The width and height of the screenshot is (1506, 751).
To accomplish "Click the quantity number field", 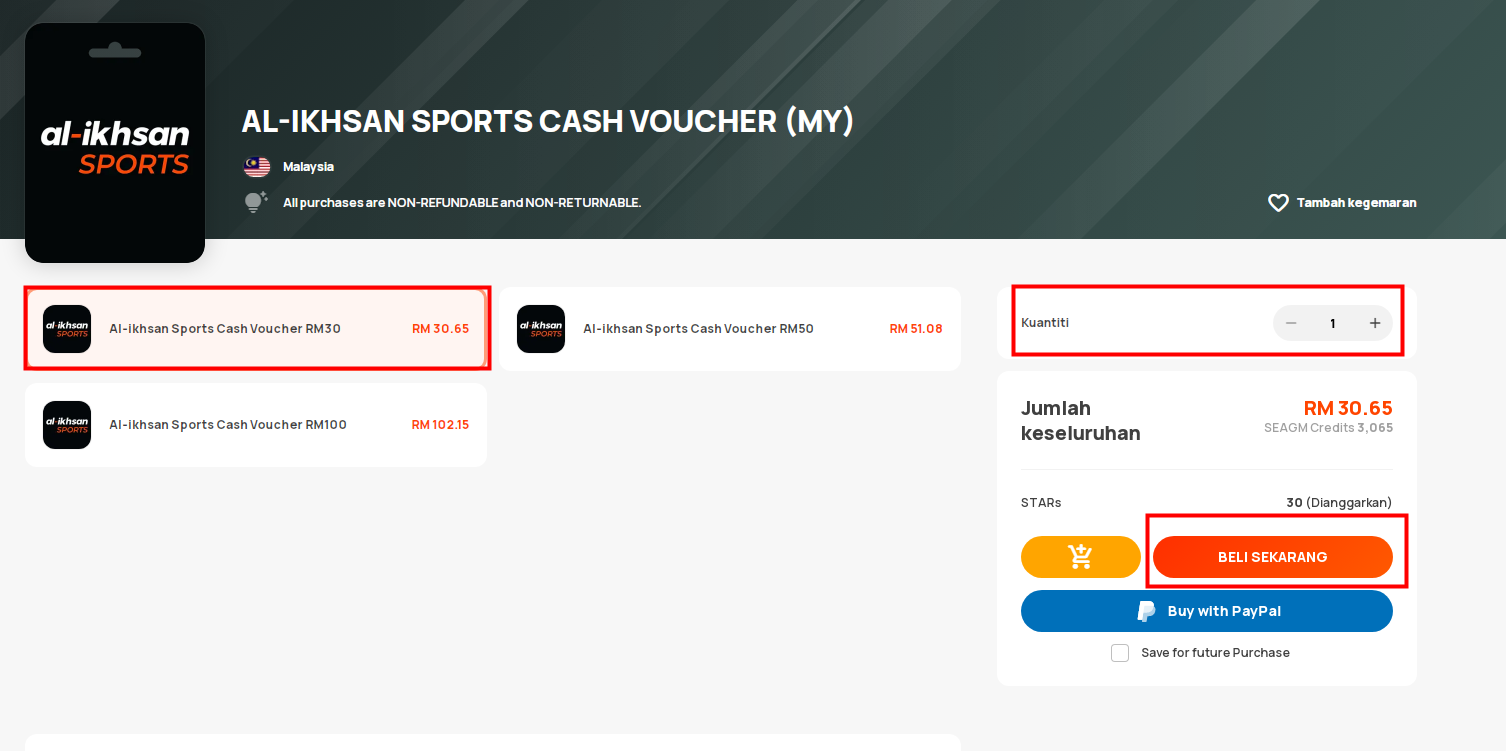I will [1333, 323].
